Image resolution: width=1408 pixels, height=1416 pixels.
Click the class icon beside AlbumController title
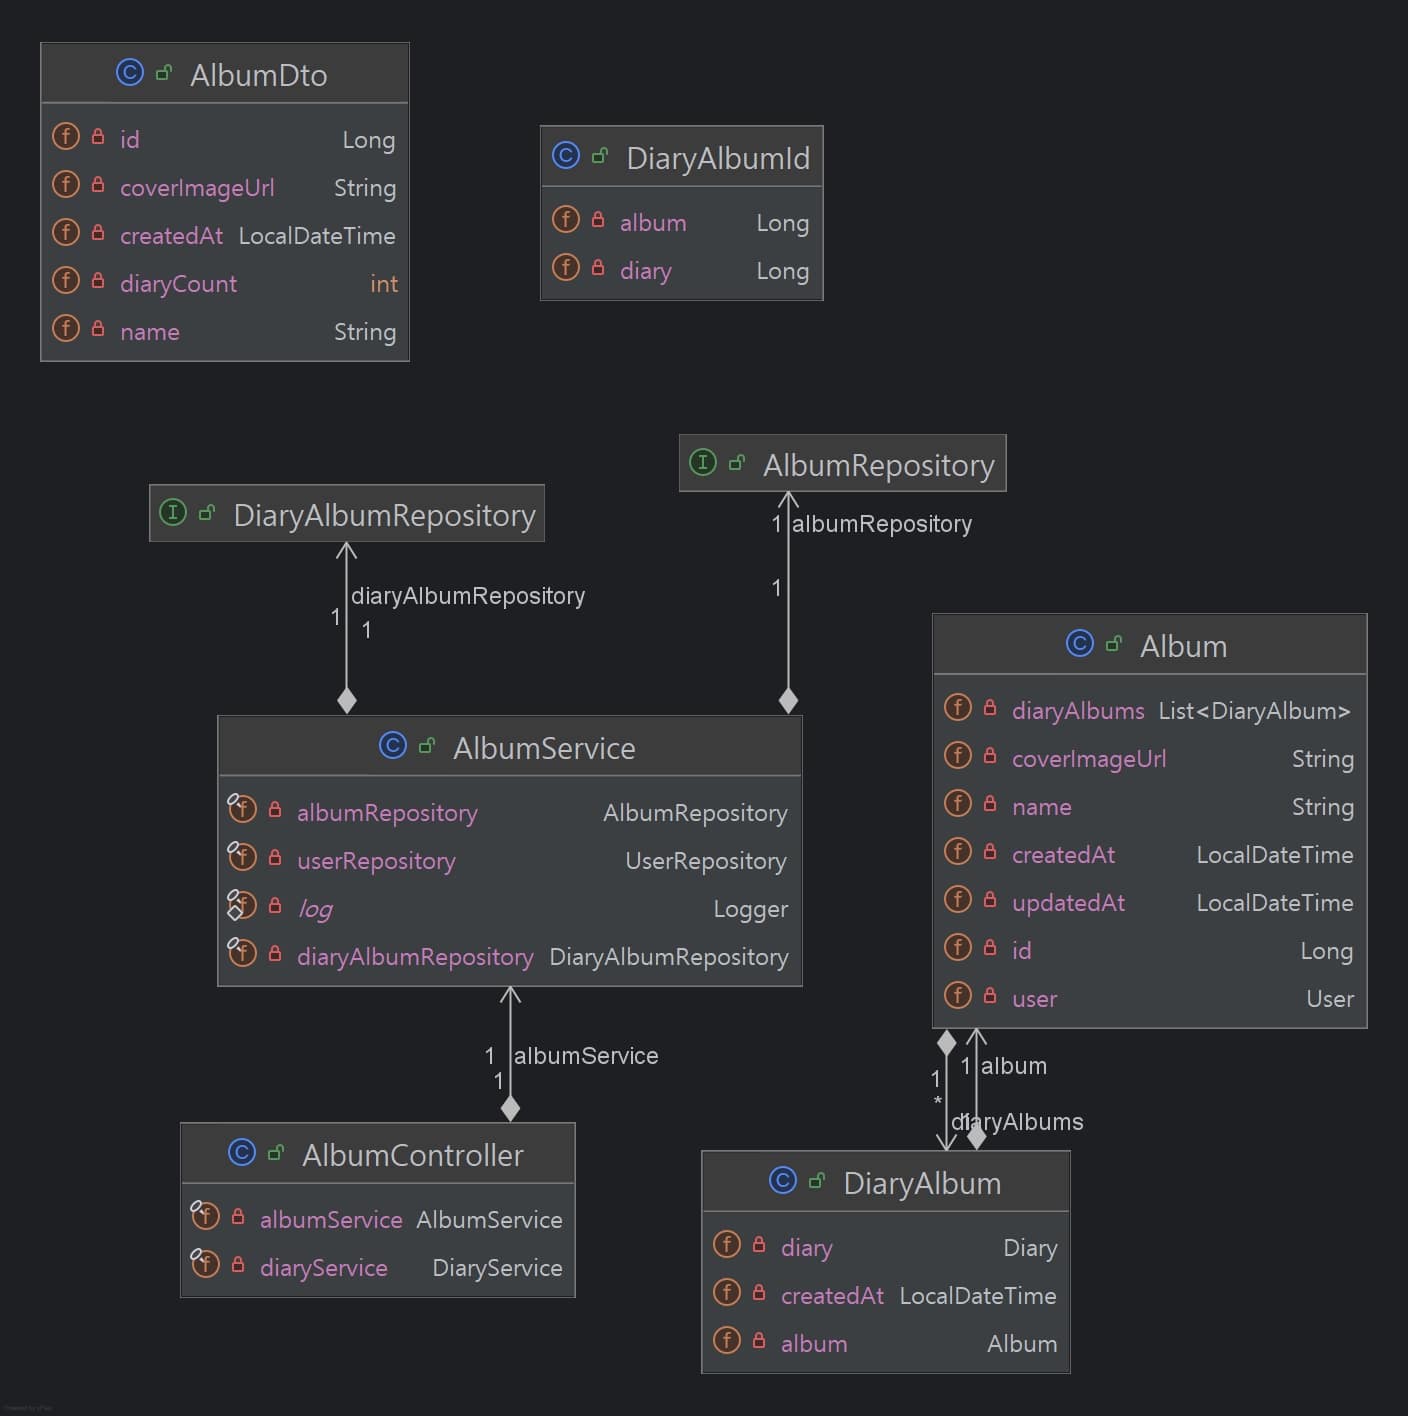coord(242,1153)
